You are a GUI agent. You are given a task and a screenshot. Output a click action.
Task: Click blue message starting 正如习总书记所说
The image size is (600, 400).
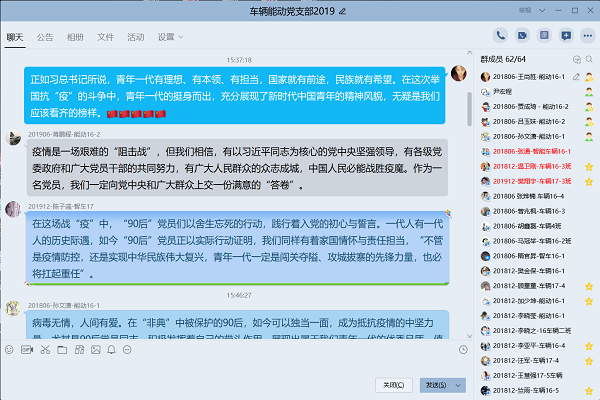tap(235, 96)
